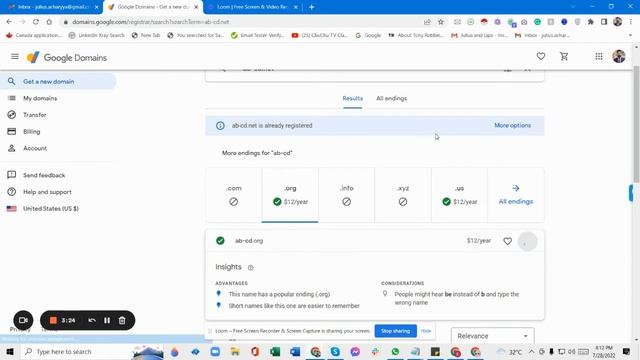The image size is (640, 360).
Task: Toggle the Loom camera bubble
Action: pos(23,320)
